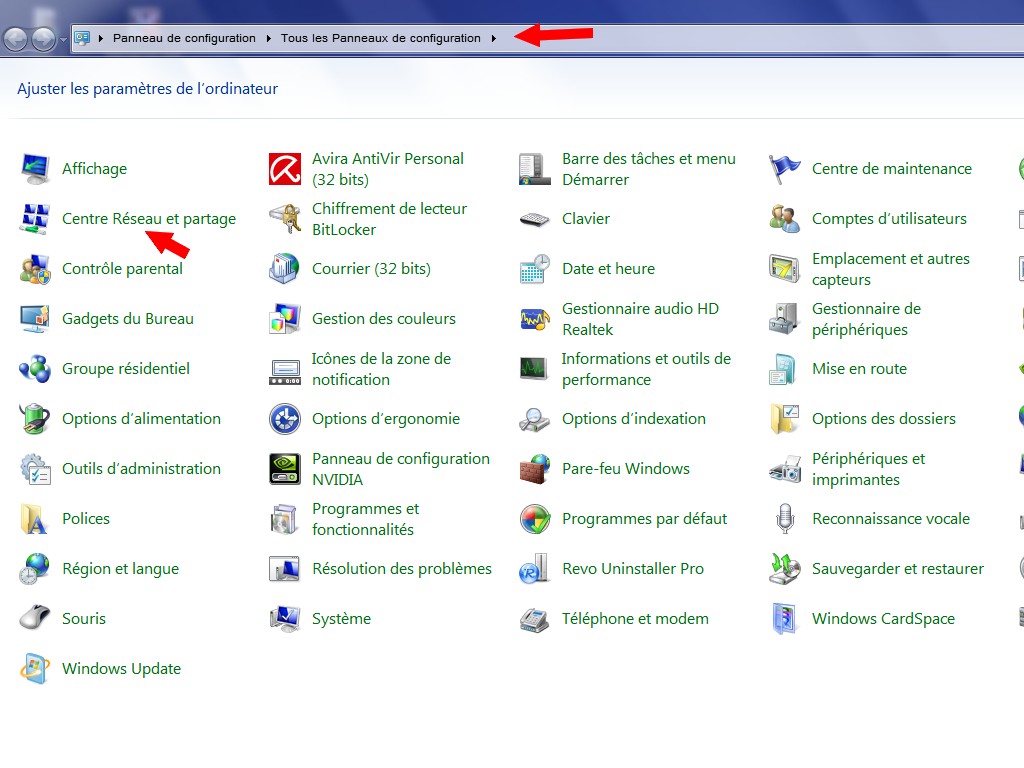Open the Souris mouse icon

[35, 619]
